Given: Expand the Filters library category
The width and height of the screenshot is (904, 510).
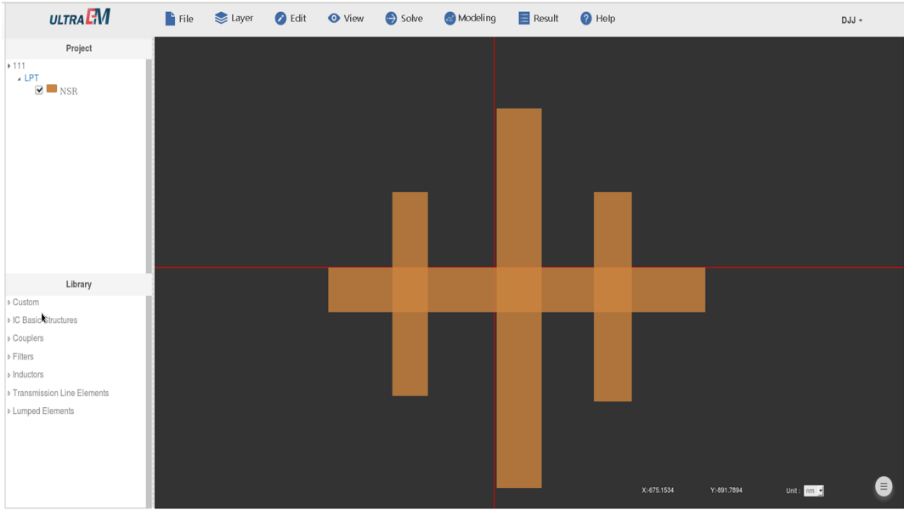Looking at the screenshot, I should pos(22,356).
